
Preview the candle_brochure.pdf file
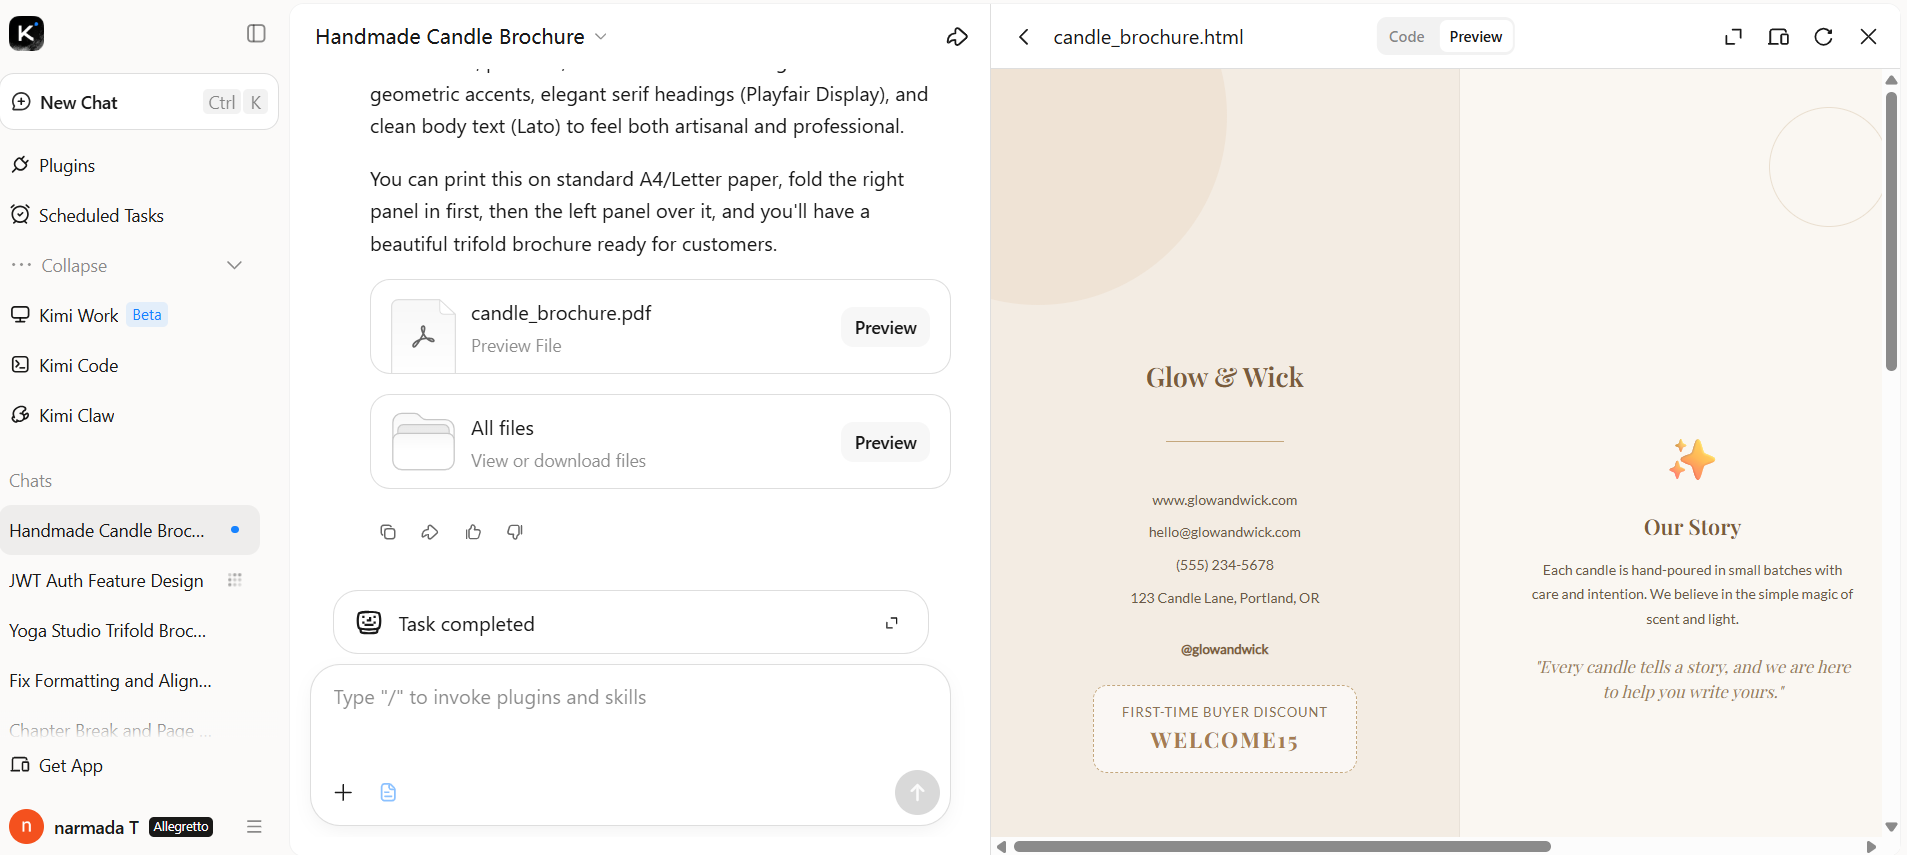point(885,328)
